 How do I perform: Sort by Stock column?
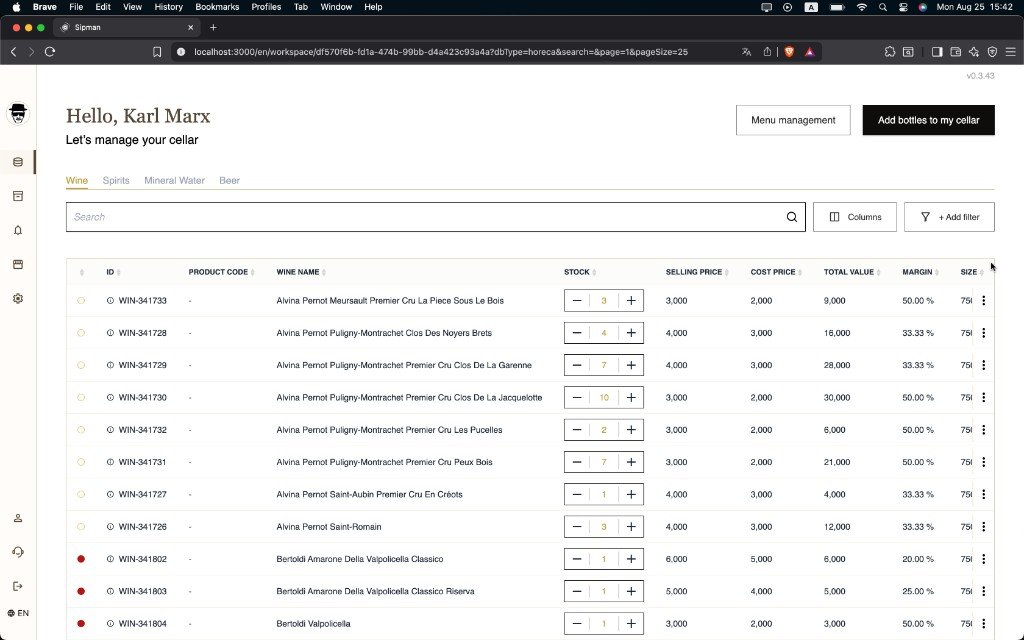[580, 272]
